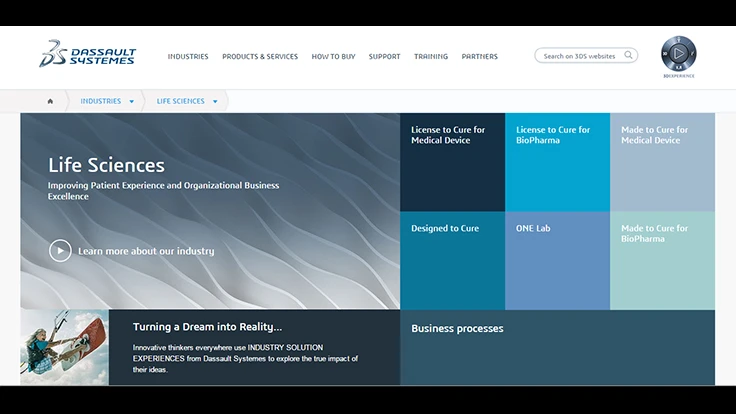Open the ONE Lab tile

tap(557, 260)
